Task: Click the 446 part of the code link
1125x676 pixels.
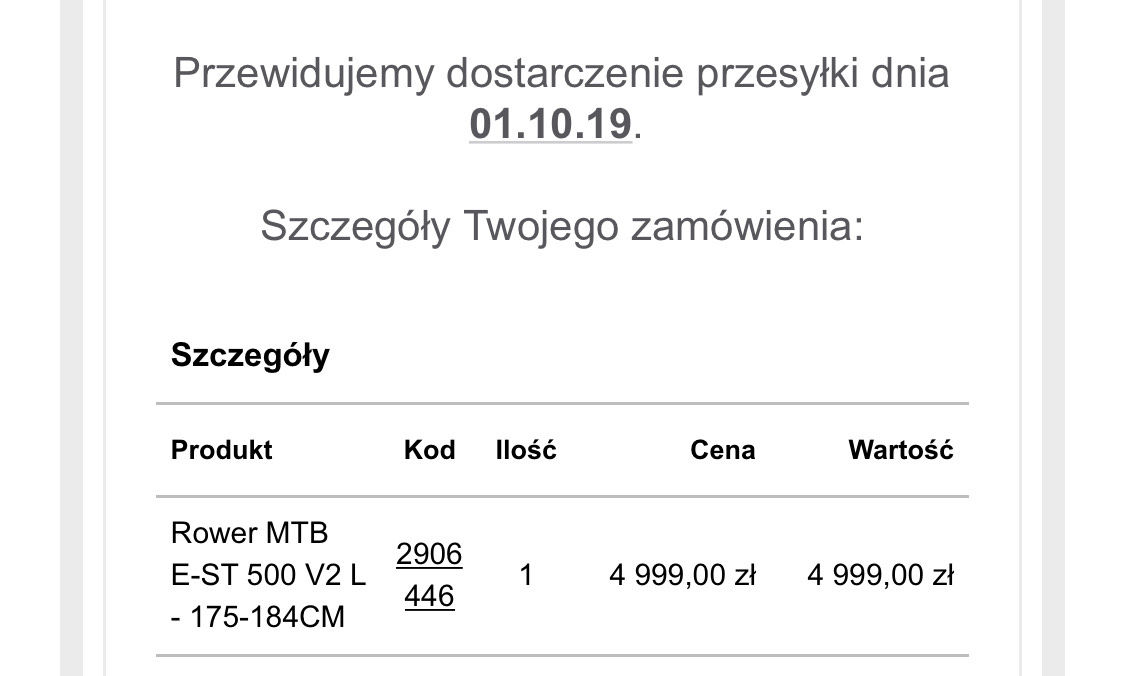Action: (429, 597)
